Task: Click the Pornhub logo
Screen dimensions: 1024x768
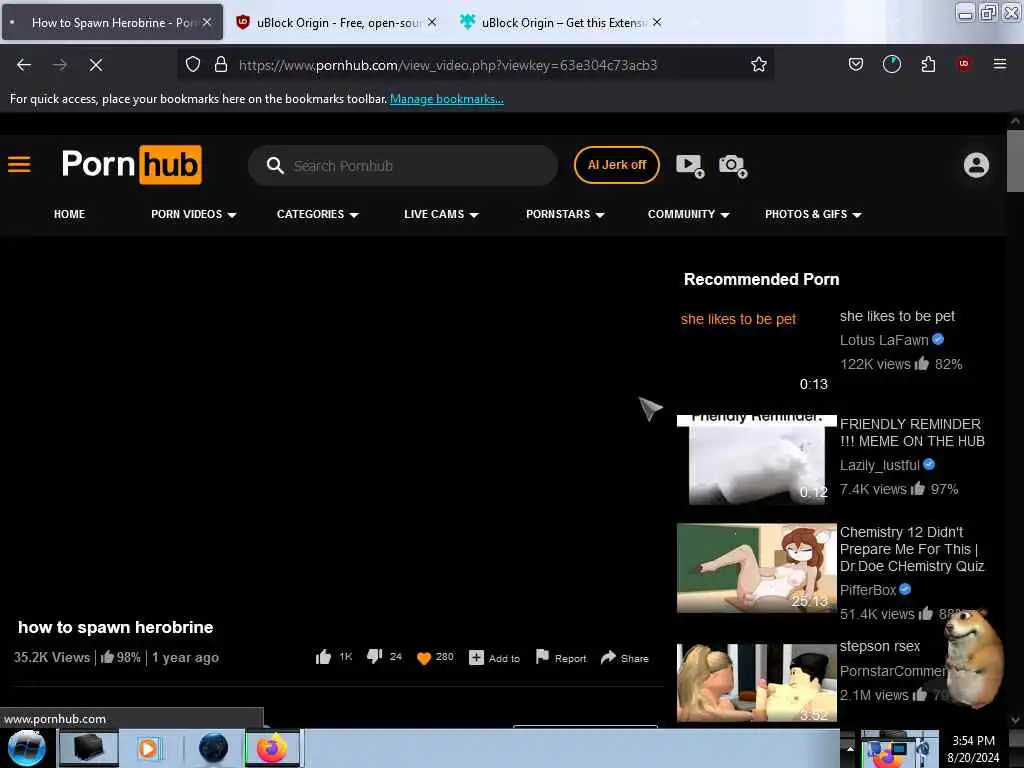Action: [131, 164]
